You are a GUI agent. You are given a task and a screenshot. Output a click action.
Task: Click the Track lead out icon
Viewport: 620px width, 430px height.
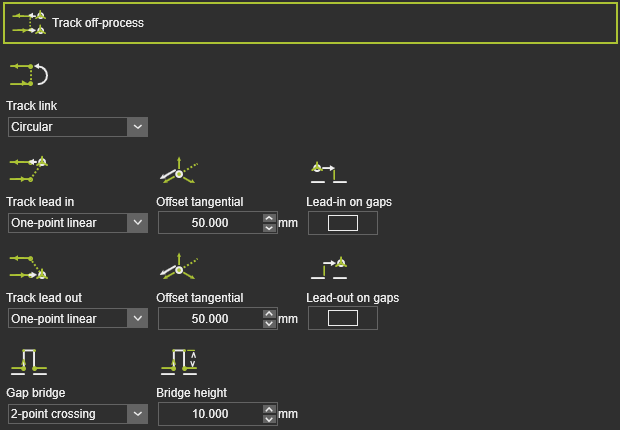[28, 266]
